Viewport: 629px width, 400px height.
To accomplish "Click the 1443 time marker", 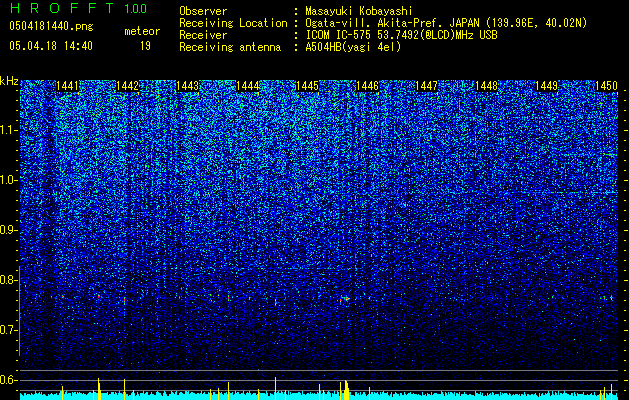I will (x=187, y=86).
